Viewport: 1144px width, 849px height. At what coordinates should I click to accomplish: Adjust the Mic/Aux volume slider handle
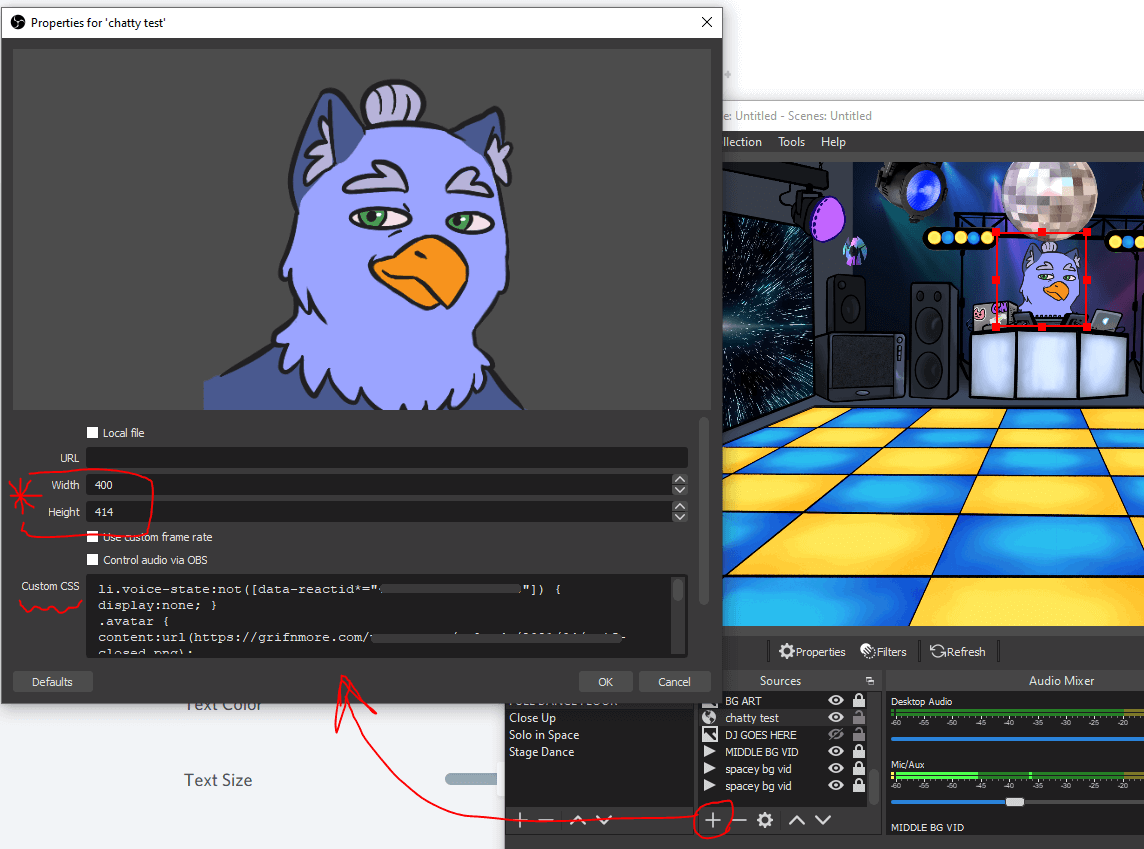tap(1015, 802)
